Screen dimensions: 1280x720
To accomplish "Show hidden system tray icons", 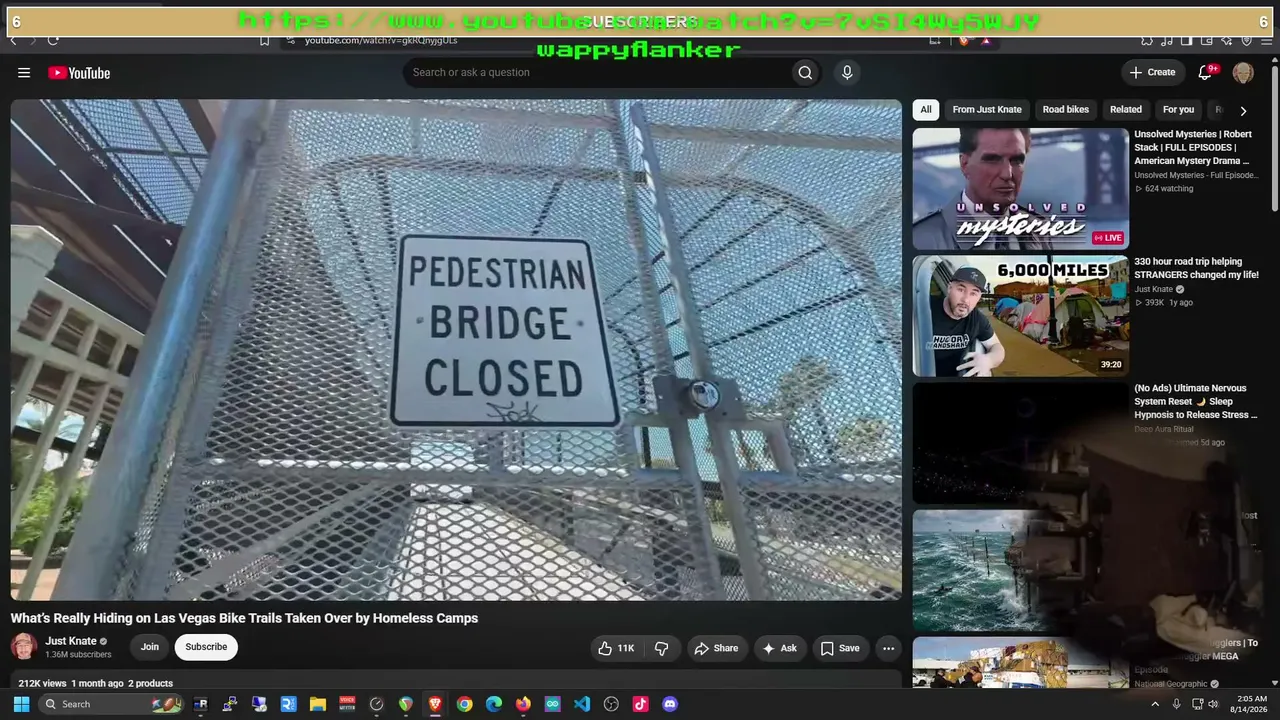I will [1155, 704].
